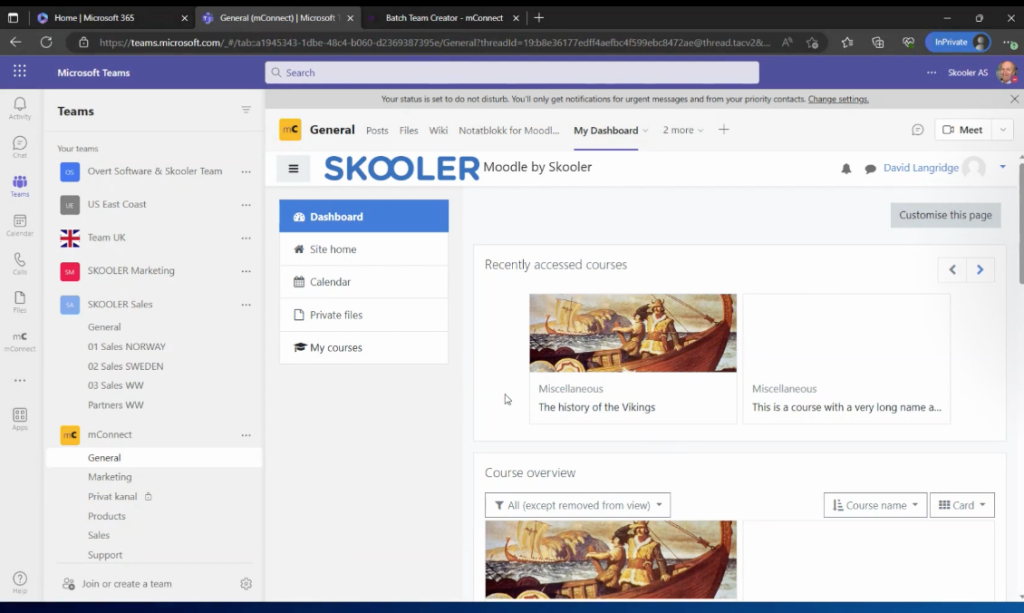Click the Skooler logo
Image resolution: width=1024 pixels, height=613 pixels.
[x=400, y=168]
